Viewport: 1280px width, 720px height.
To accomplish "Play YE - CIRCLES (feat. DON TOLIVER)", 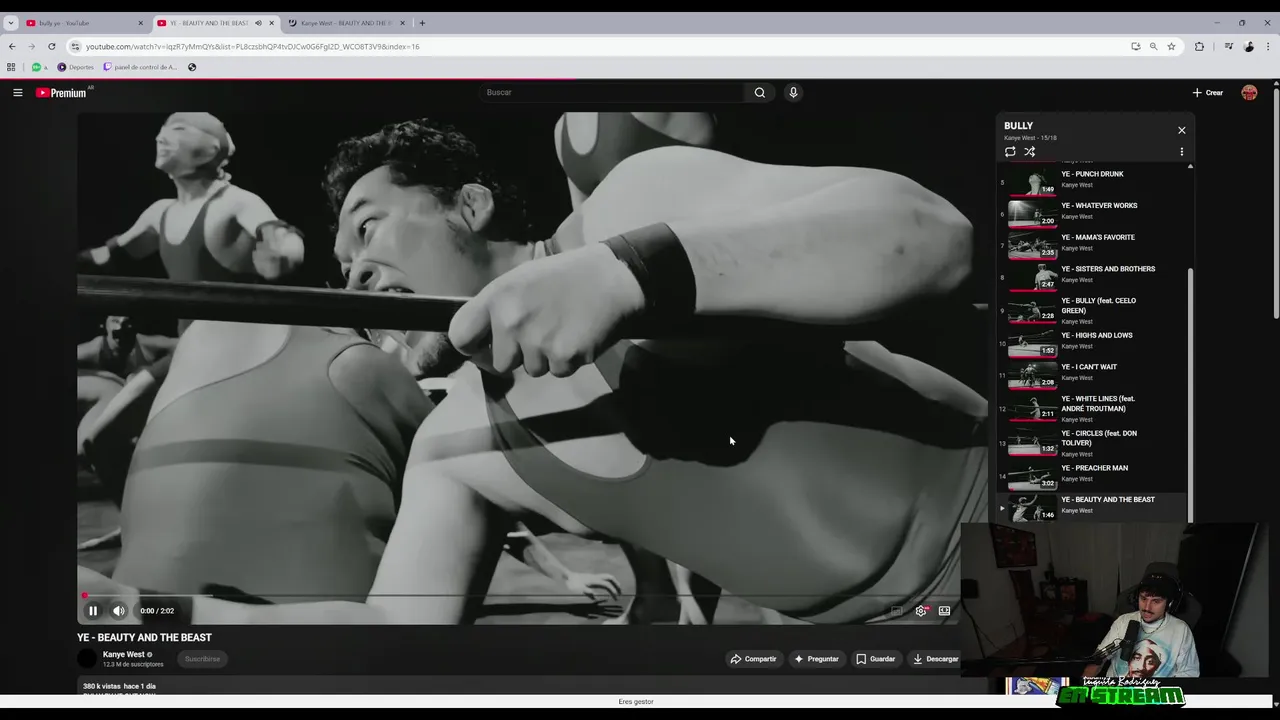I will [1092, 443].
